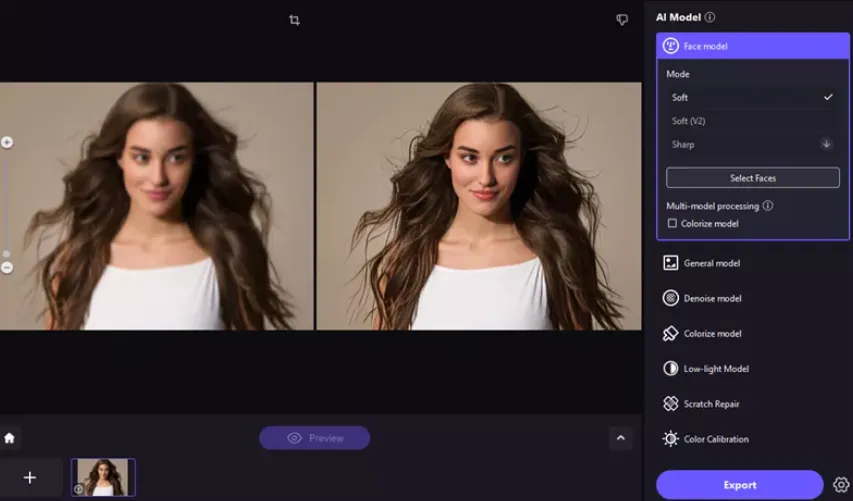Go to home screen icon
853x501 pixels.
(10, 438)
